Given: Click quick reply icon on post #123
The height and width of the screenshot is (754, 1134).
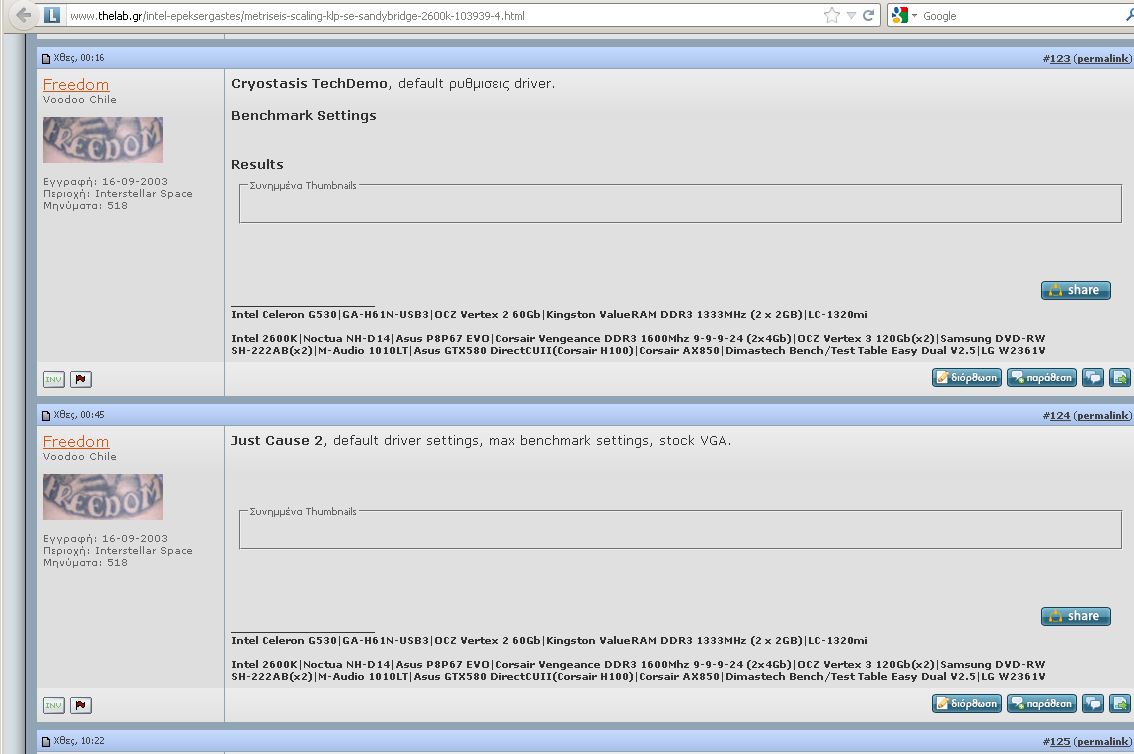Looking at the screenshot, I should pyautogui.click(x=1120, y=377).
